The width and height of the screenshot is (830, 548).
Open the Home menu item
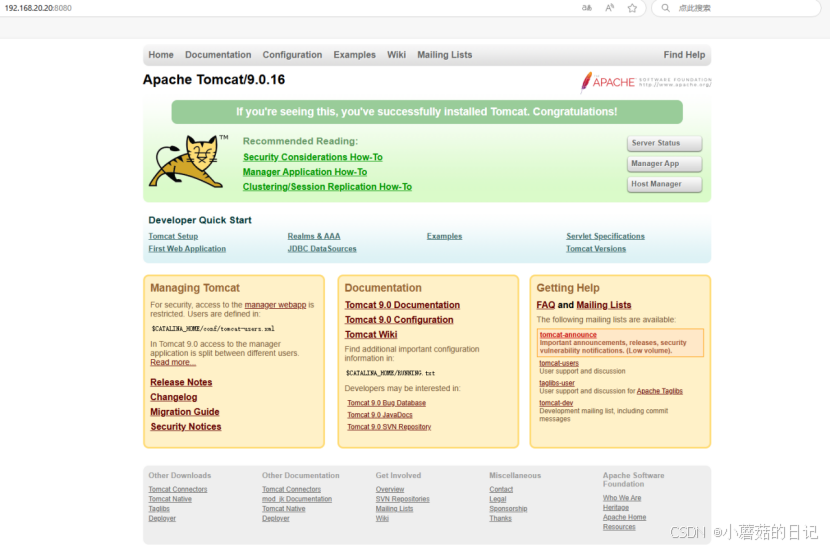click(x=161, y=55)
